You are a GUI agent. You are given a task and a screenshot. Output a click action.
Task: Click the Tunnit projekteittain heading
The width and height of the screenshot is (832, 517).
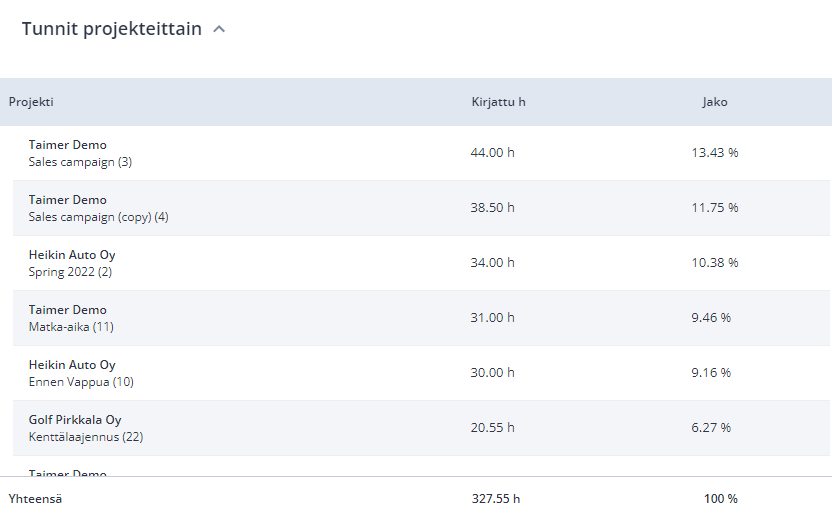click(111, 29)
